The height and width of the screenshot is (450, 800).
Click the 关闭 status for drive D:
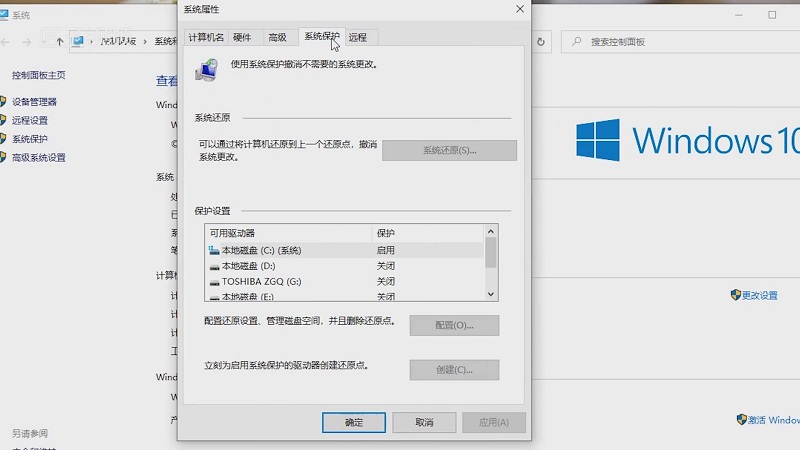(386, 266)
